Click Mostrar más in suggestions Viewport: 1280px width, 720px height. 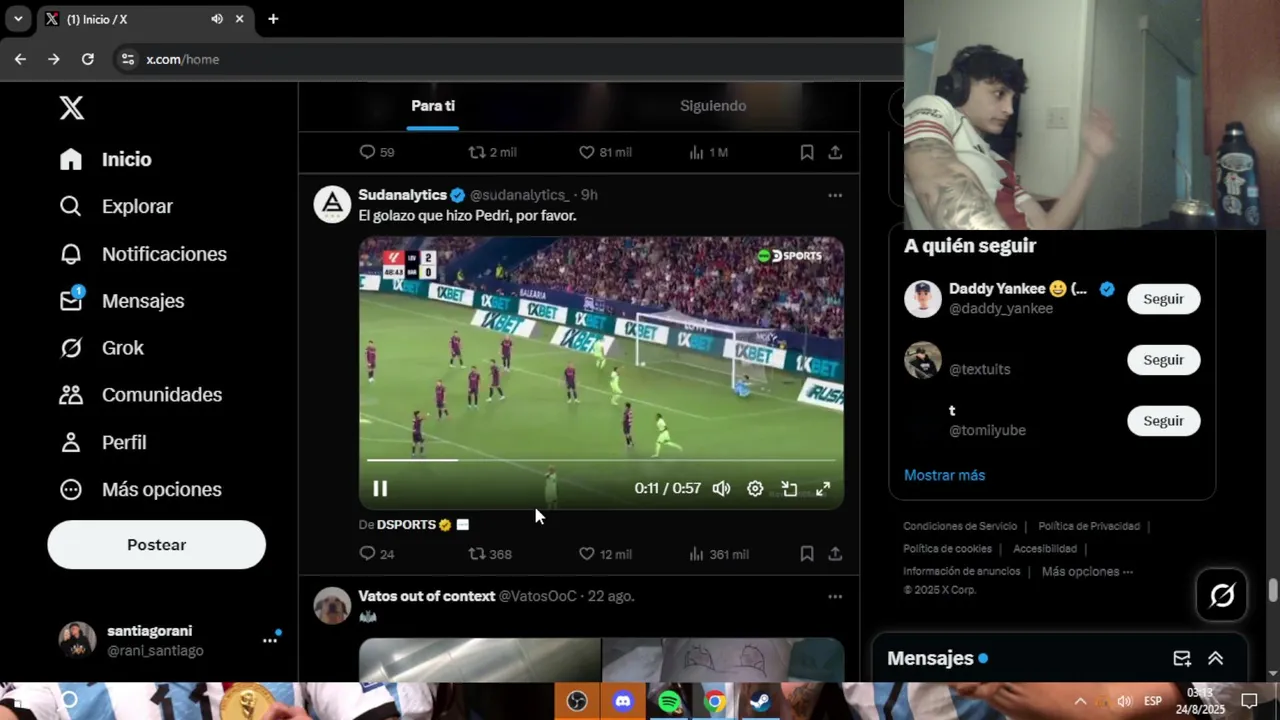[x=944, y=475]
